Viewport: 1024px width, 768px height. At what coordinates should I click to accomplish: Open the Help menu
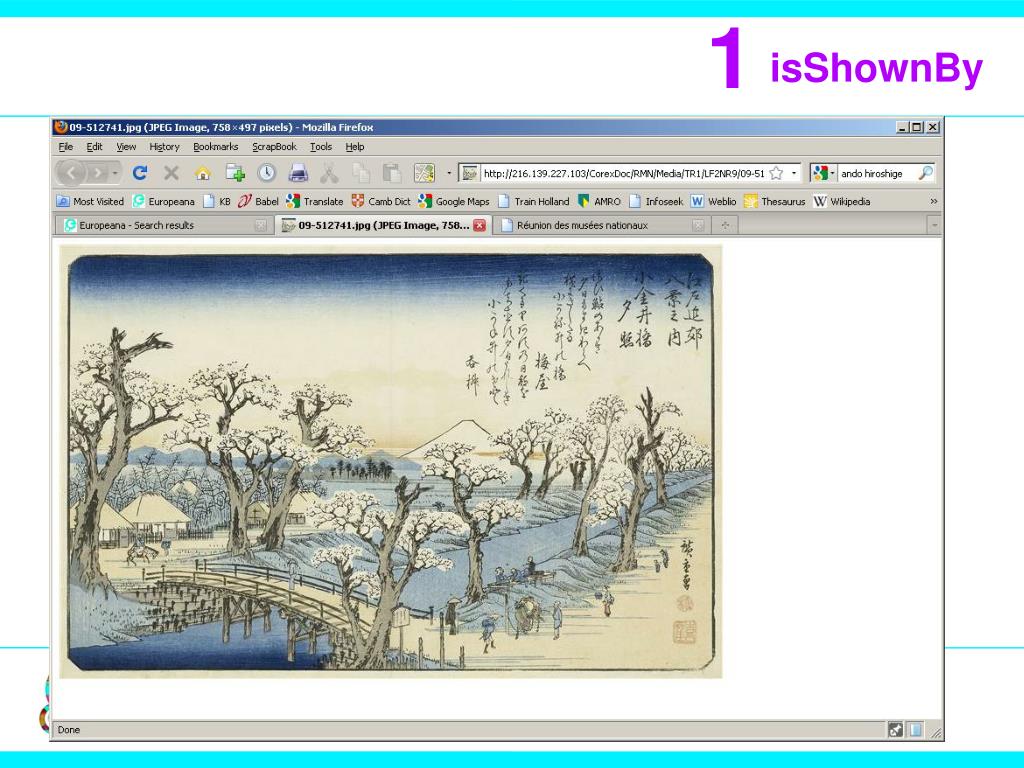pos(355,147)
